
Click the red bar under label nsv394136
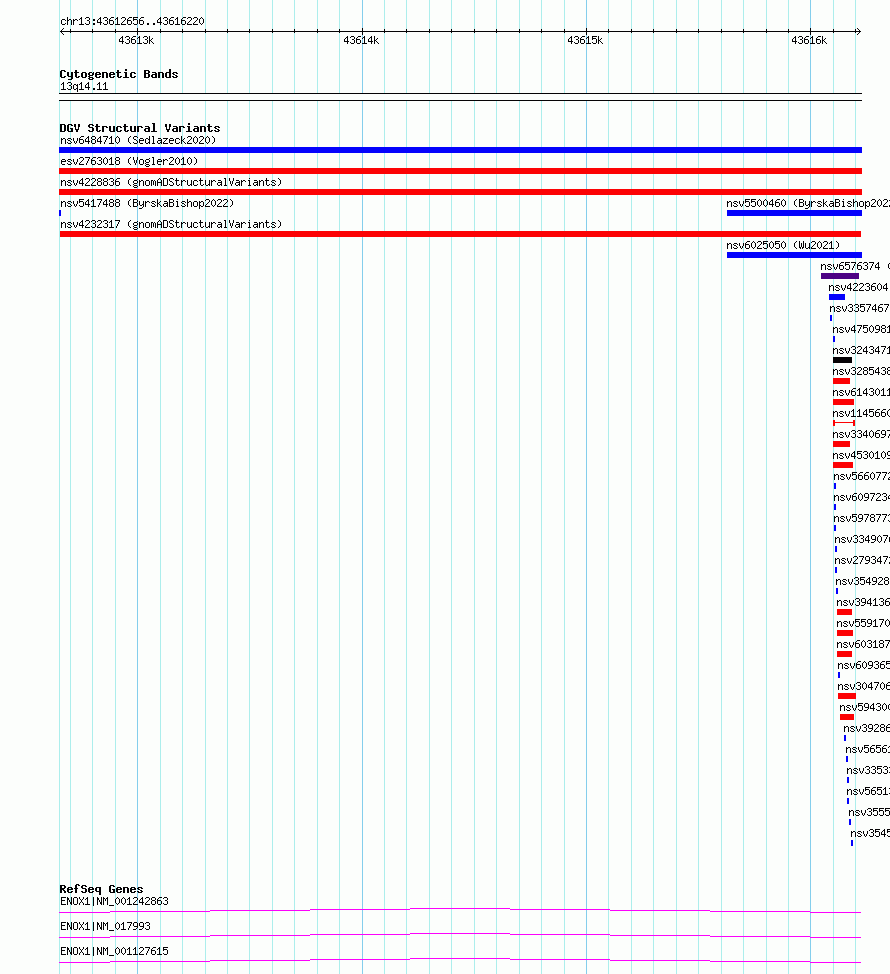tap(845, 612)
